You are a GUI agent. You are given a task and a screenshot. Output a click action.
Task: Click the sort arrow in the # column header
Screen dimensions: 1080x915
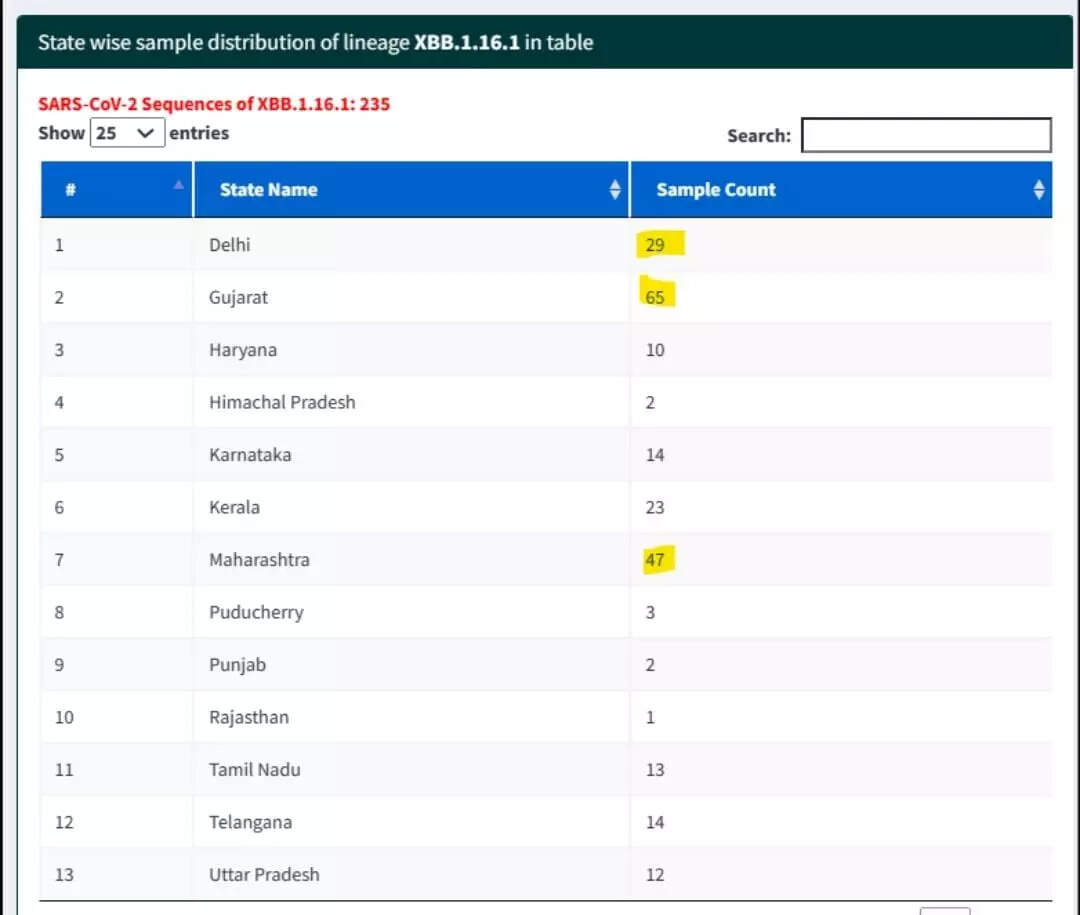click(x=178, y=185)
